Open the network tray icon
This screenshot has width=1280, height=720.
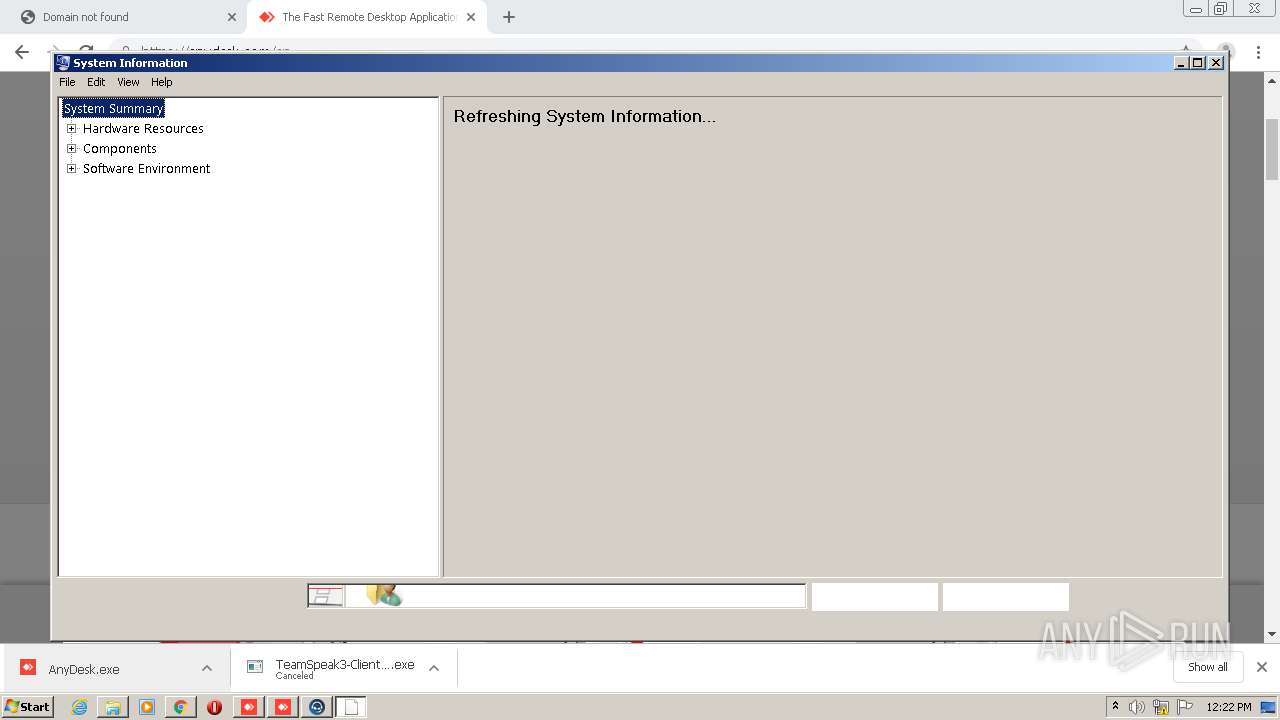[1161, 707]
